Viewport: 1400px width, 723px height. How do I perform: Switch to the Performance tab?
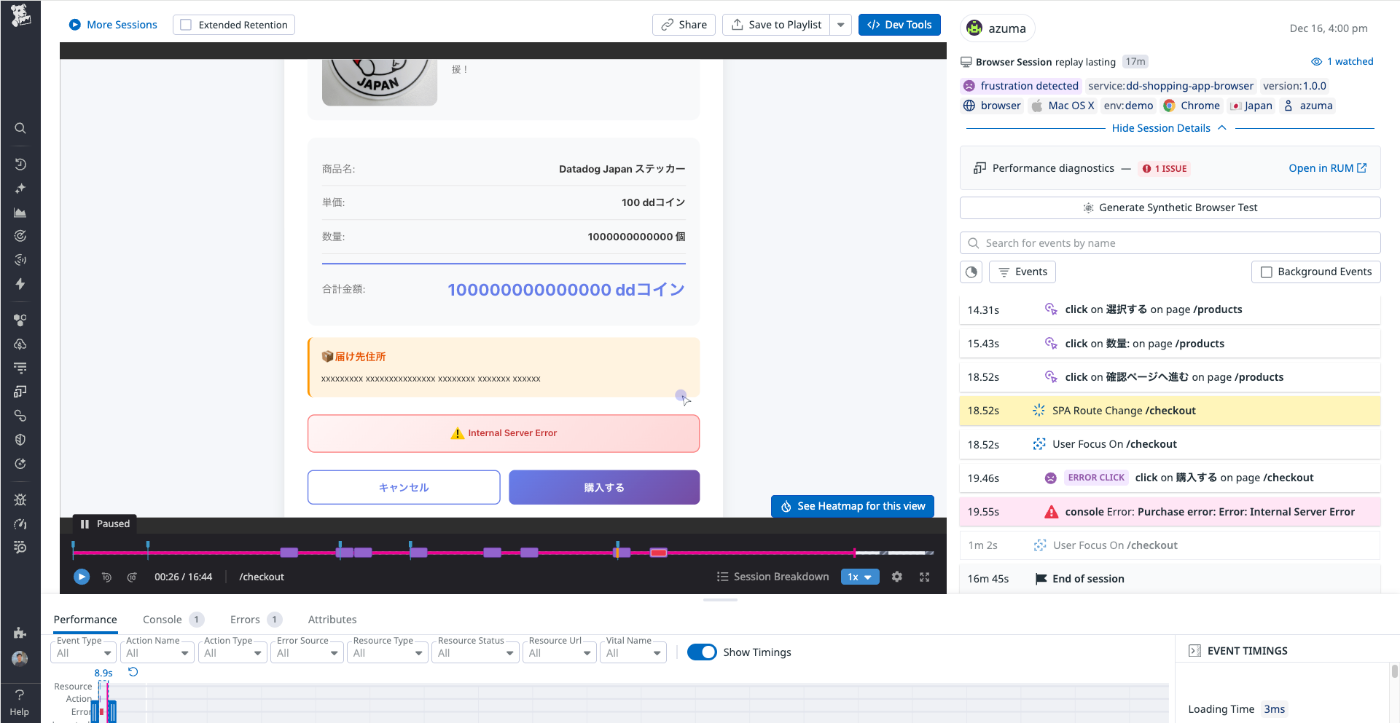pyautogui.click(x=85, y=620)
